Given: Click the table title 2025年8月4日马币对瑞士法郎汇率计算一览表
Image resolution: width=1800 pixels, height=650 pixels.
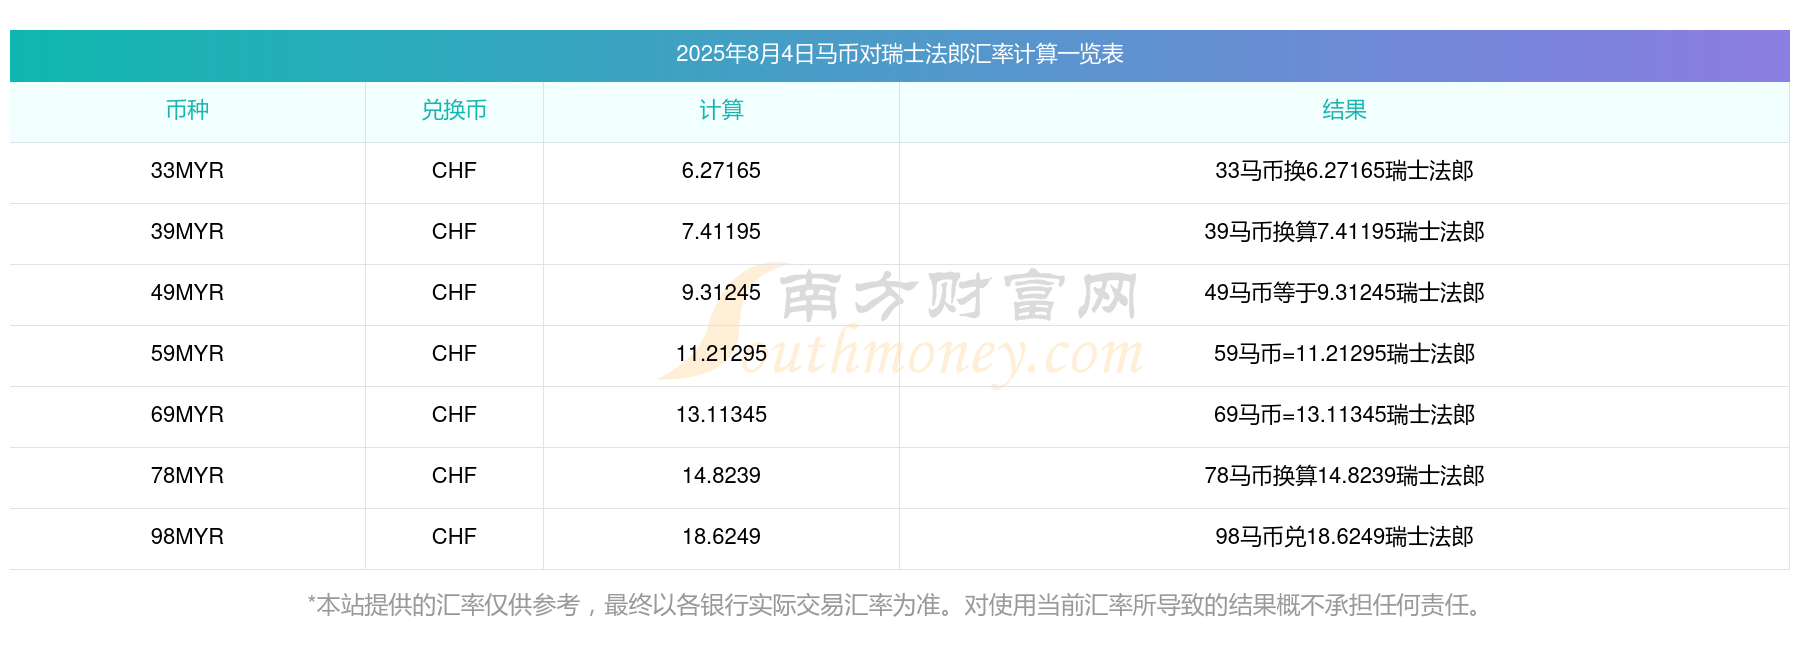Looking at the screenshot, I should (899, 54).
